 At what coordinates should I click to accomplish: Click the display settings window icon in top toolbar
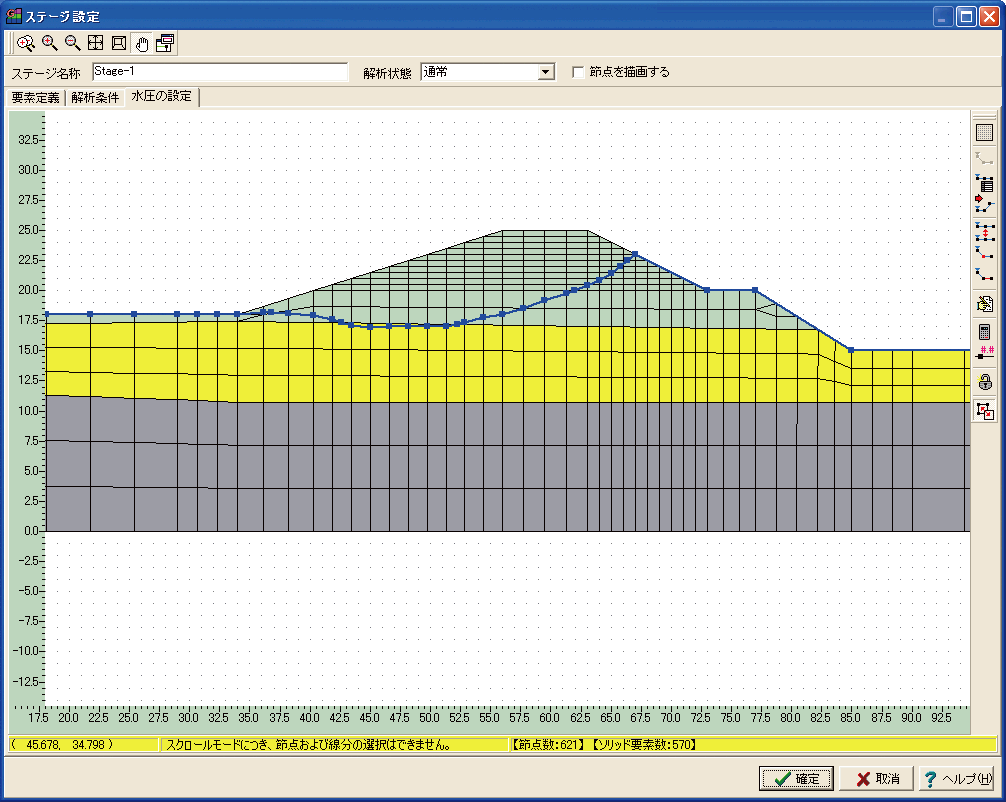165,43
